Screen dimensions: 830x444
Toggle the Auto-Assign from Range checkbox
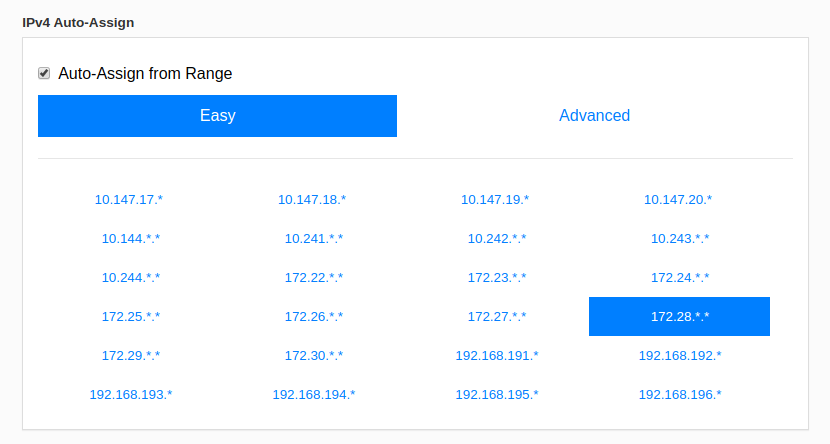(x=44, y=73)
